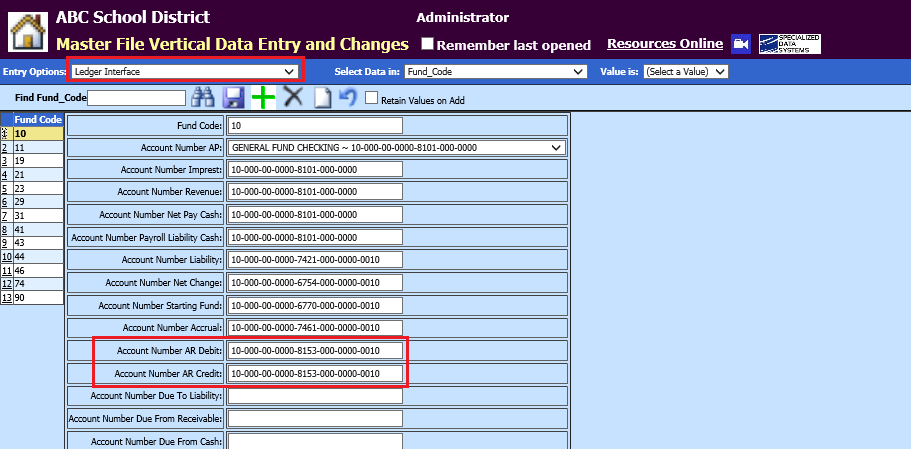Click the Find Fund_Code search field
This screenshot has width=911, height=449.
point(137,98)
